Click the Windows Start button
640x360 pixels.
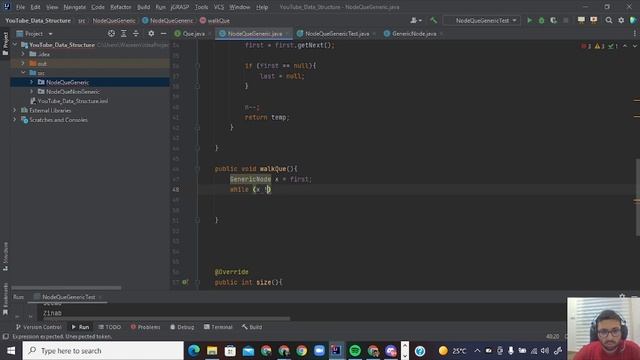tap(11, 351)
